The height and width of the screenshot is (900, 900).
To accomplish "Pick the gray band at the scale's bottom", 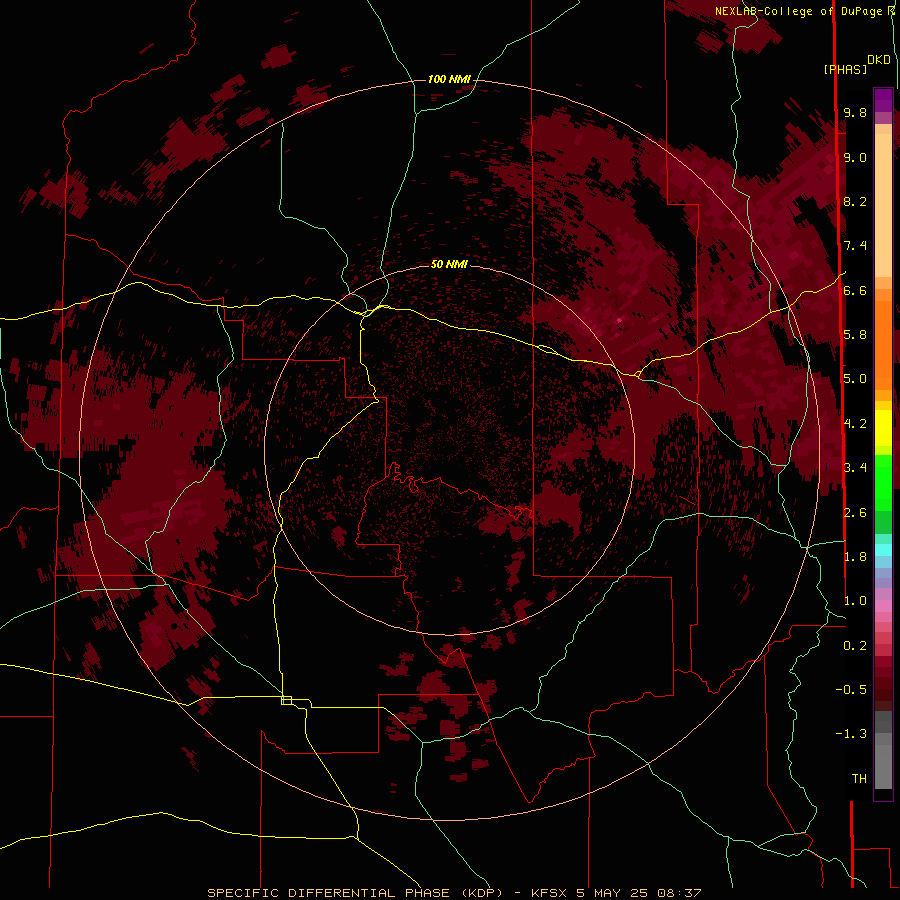I will (x=883, y=763).
